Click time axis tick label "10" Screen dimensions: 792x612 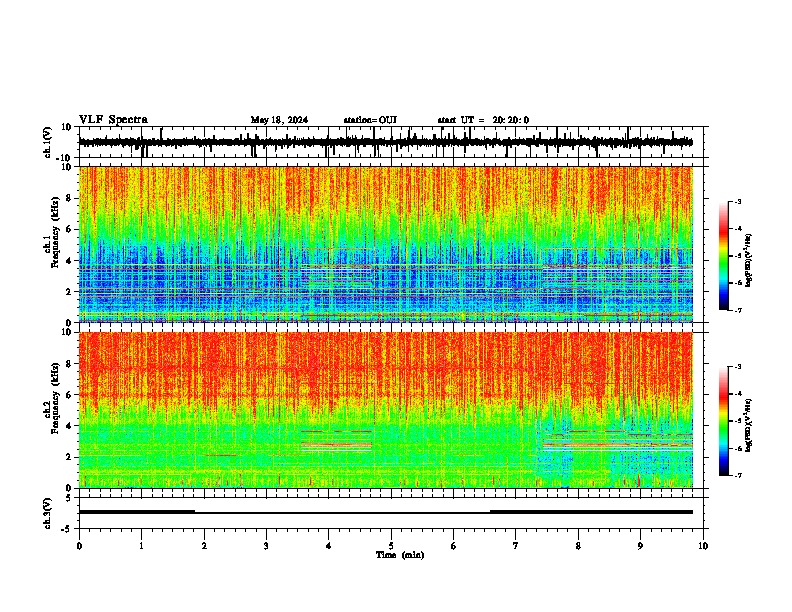703,546
